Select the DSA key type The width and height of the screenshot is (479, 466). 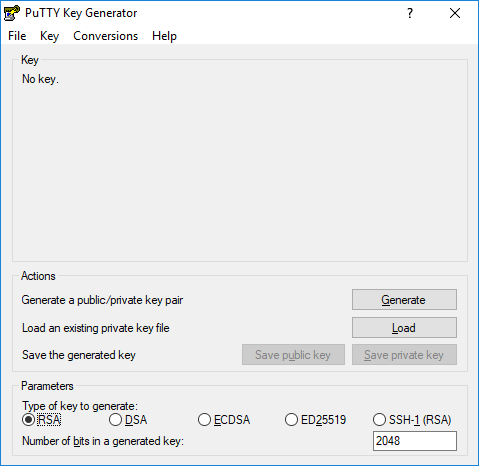128,419
